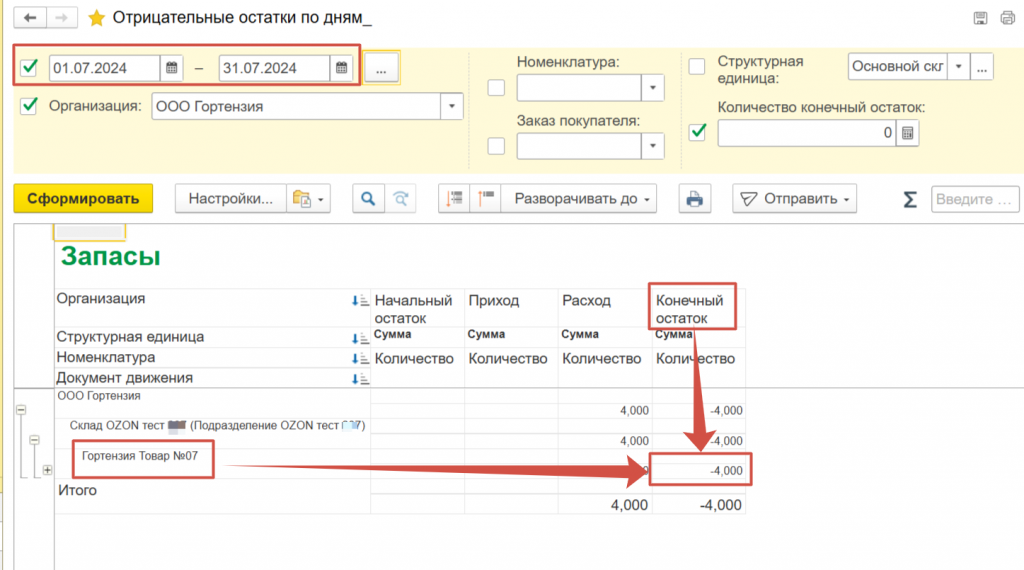Click the find magnifier icon
Image resolution: width=1024 pixels, height=570 pixels.
point(368,199)
